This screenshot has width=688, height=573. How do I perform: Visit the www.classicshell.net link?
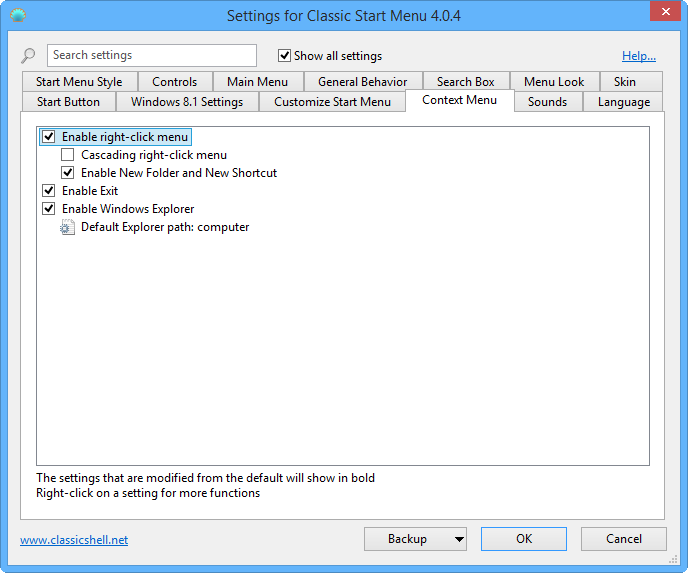pos(74,540)
